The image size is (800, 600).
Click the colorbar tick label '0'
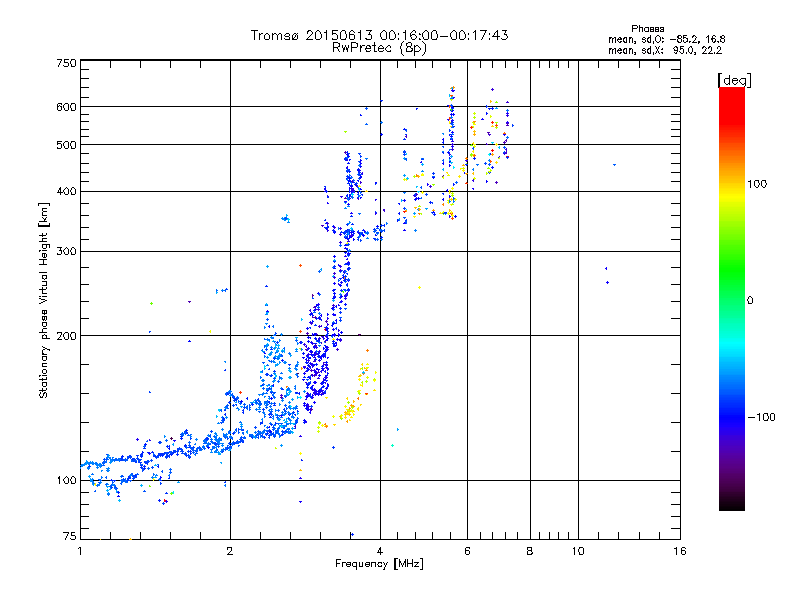click(x=750, y=301)
